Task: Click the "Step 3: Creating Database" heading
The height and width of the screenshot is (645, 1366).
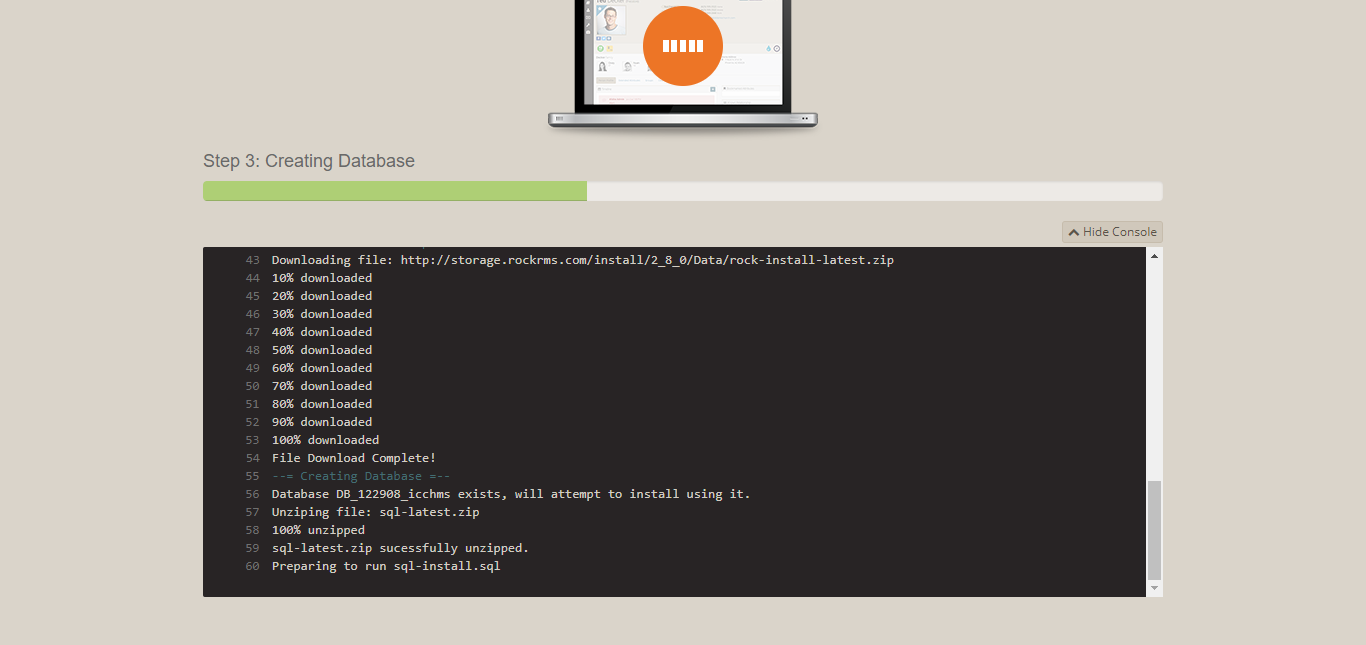Action: click(308, 161)
